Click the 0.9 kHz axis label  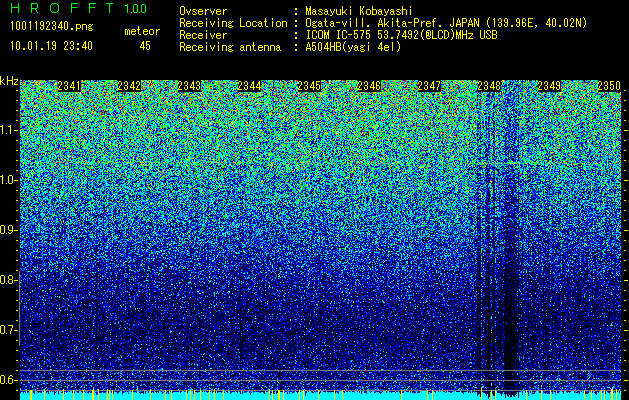[9, 230]
